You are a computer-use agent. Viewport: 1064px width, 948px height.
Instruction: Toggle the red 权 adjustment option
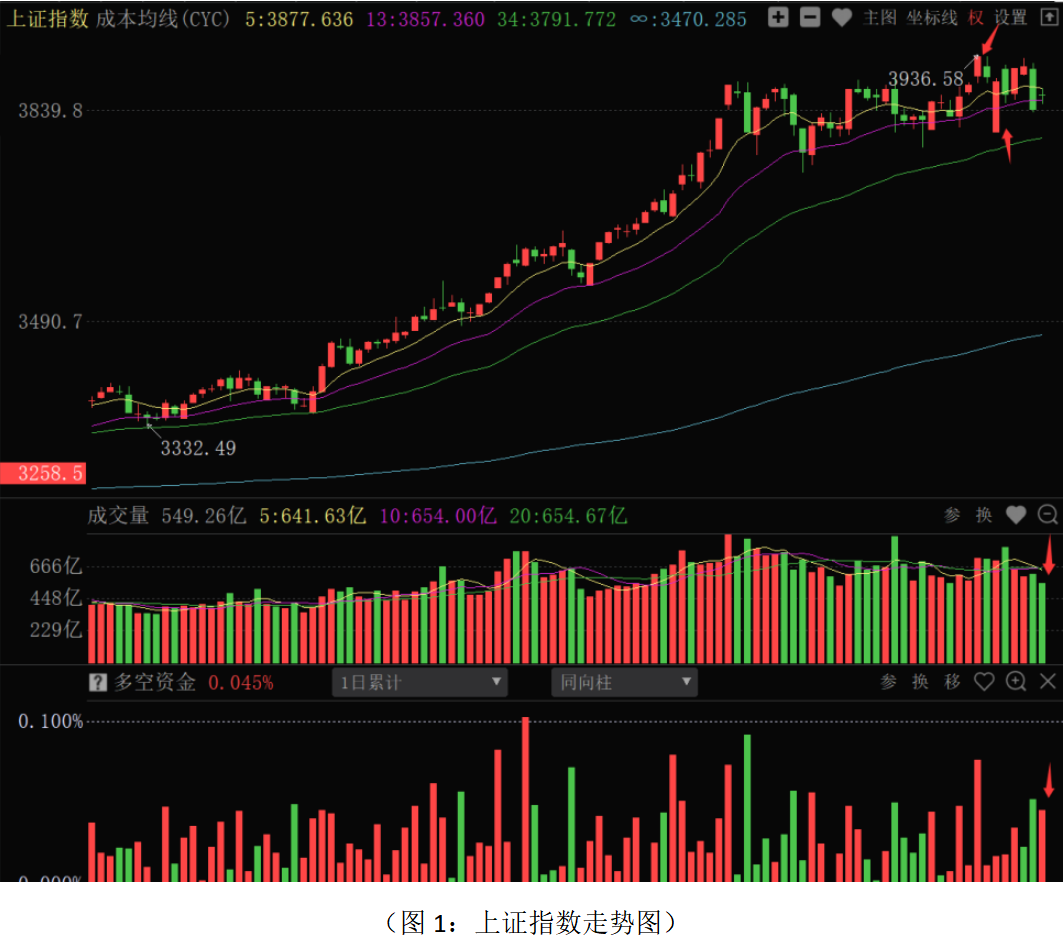(x=975, y=17)
